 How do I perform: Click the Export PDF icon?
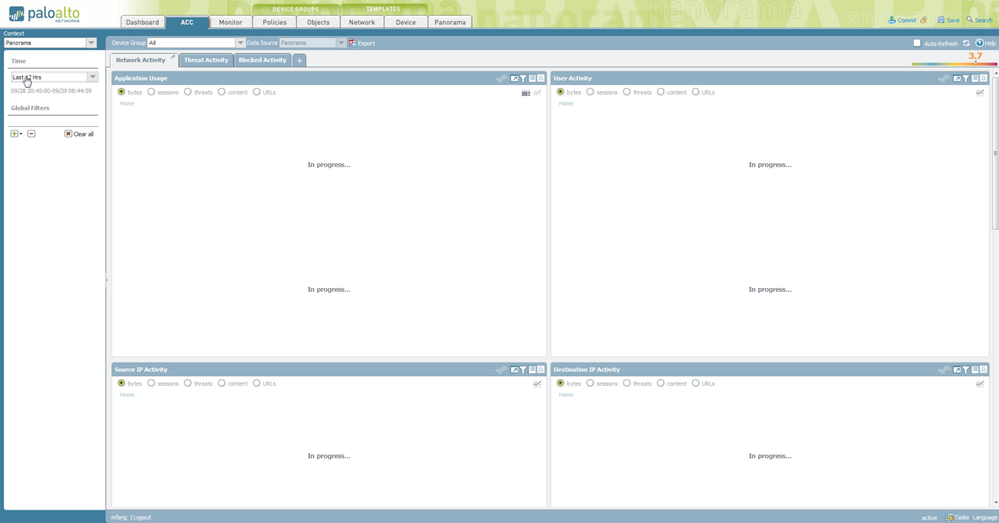352,43
